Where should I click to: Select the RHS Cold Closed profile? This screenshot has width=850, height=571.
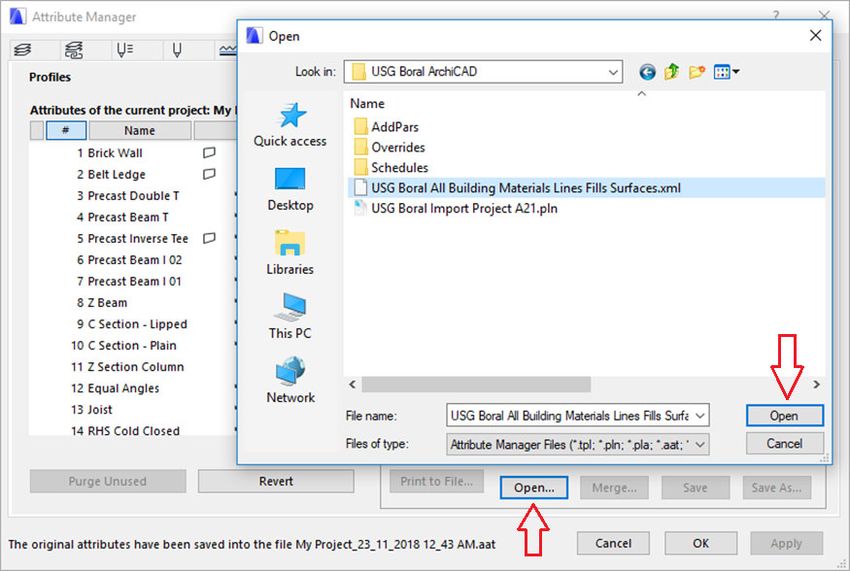coord(131,431)
